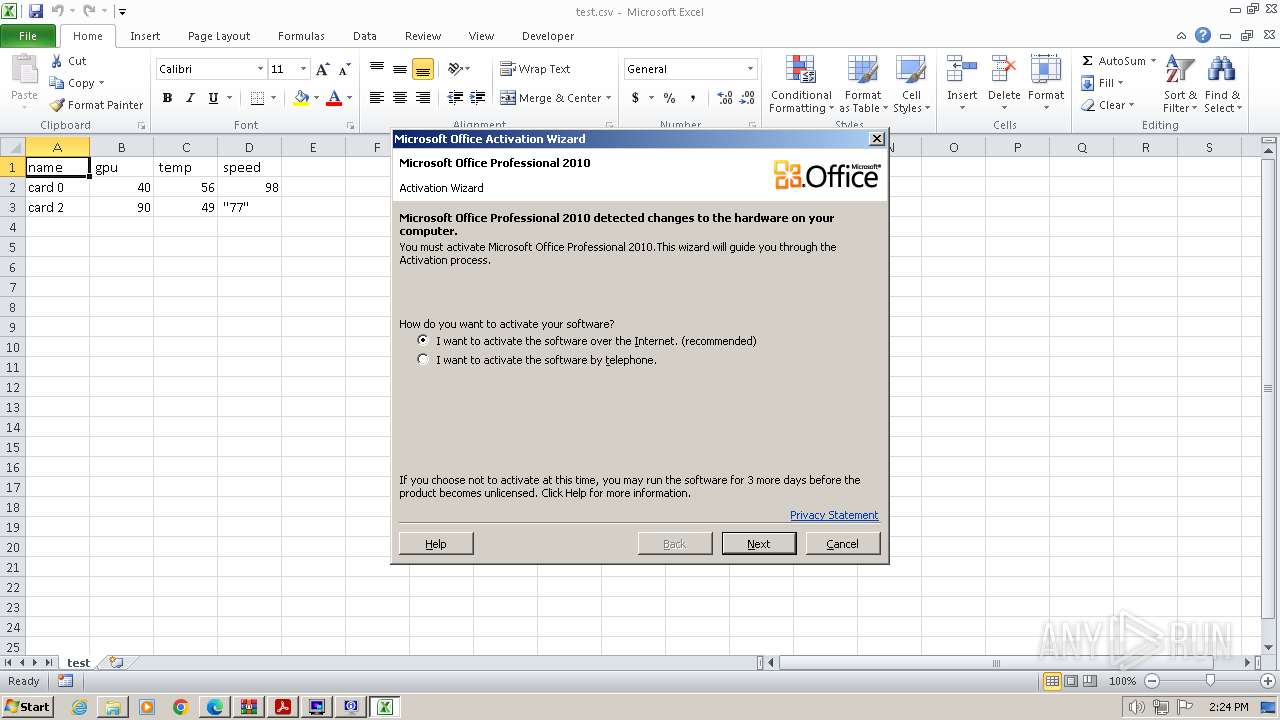
Task: Open the font name Calibri dropdown
Action: 260,69
